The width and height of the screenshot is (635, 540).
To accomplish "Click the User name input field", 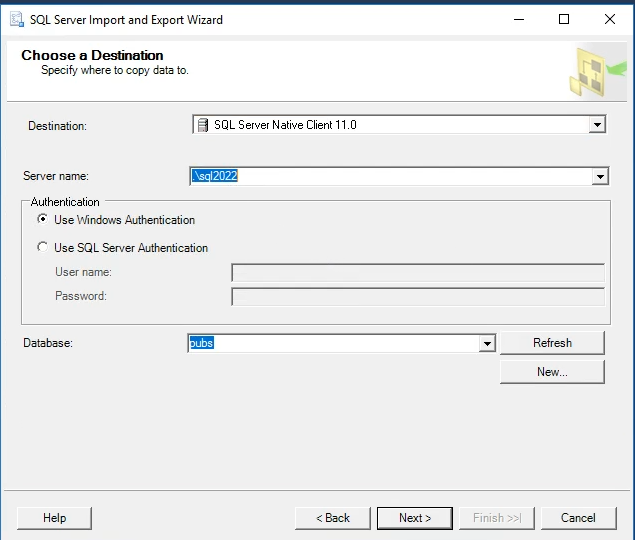I will [x=418, y=273].
